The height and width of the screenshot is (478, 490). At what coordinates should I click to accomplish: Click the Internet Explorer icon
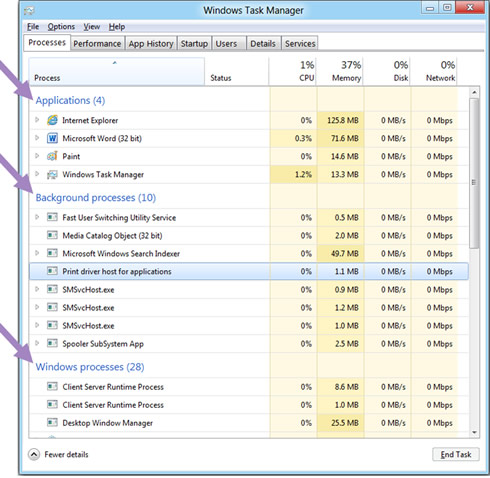tap(52, 120)
